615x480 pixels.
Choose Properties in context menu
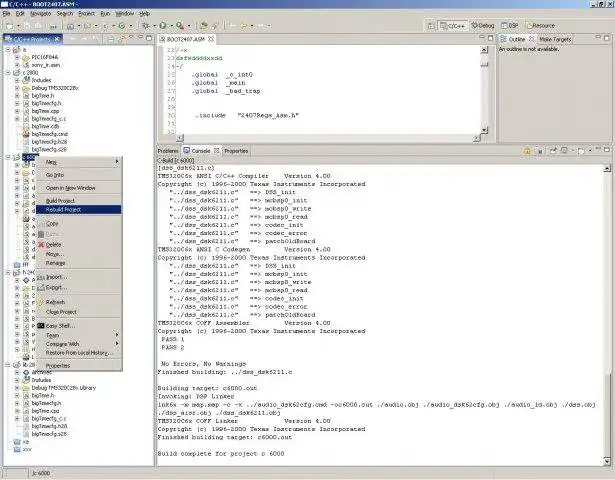78,365
